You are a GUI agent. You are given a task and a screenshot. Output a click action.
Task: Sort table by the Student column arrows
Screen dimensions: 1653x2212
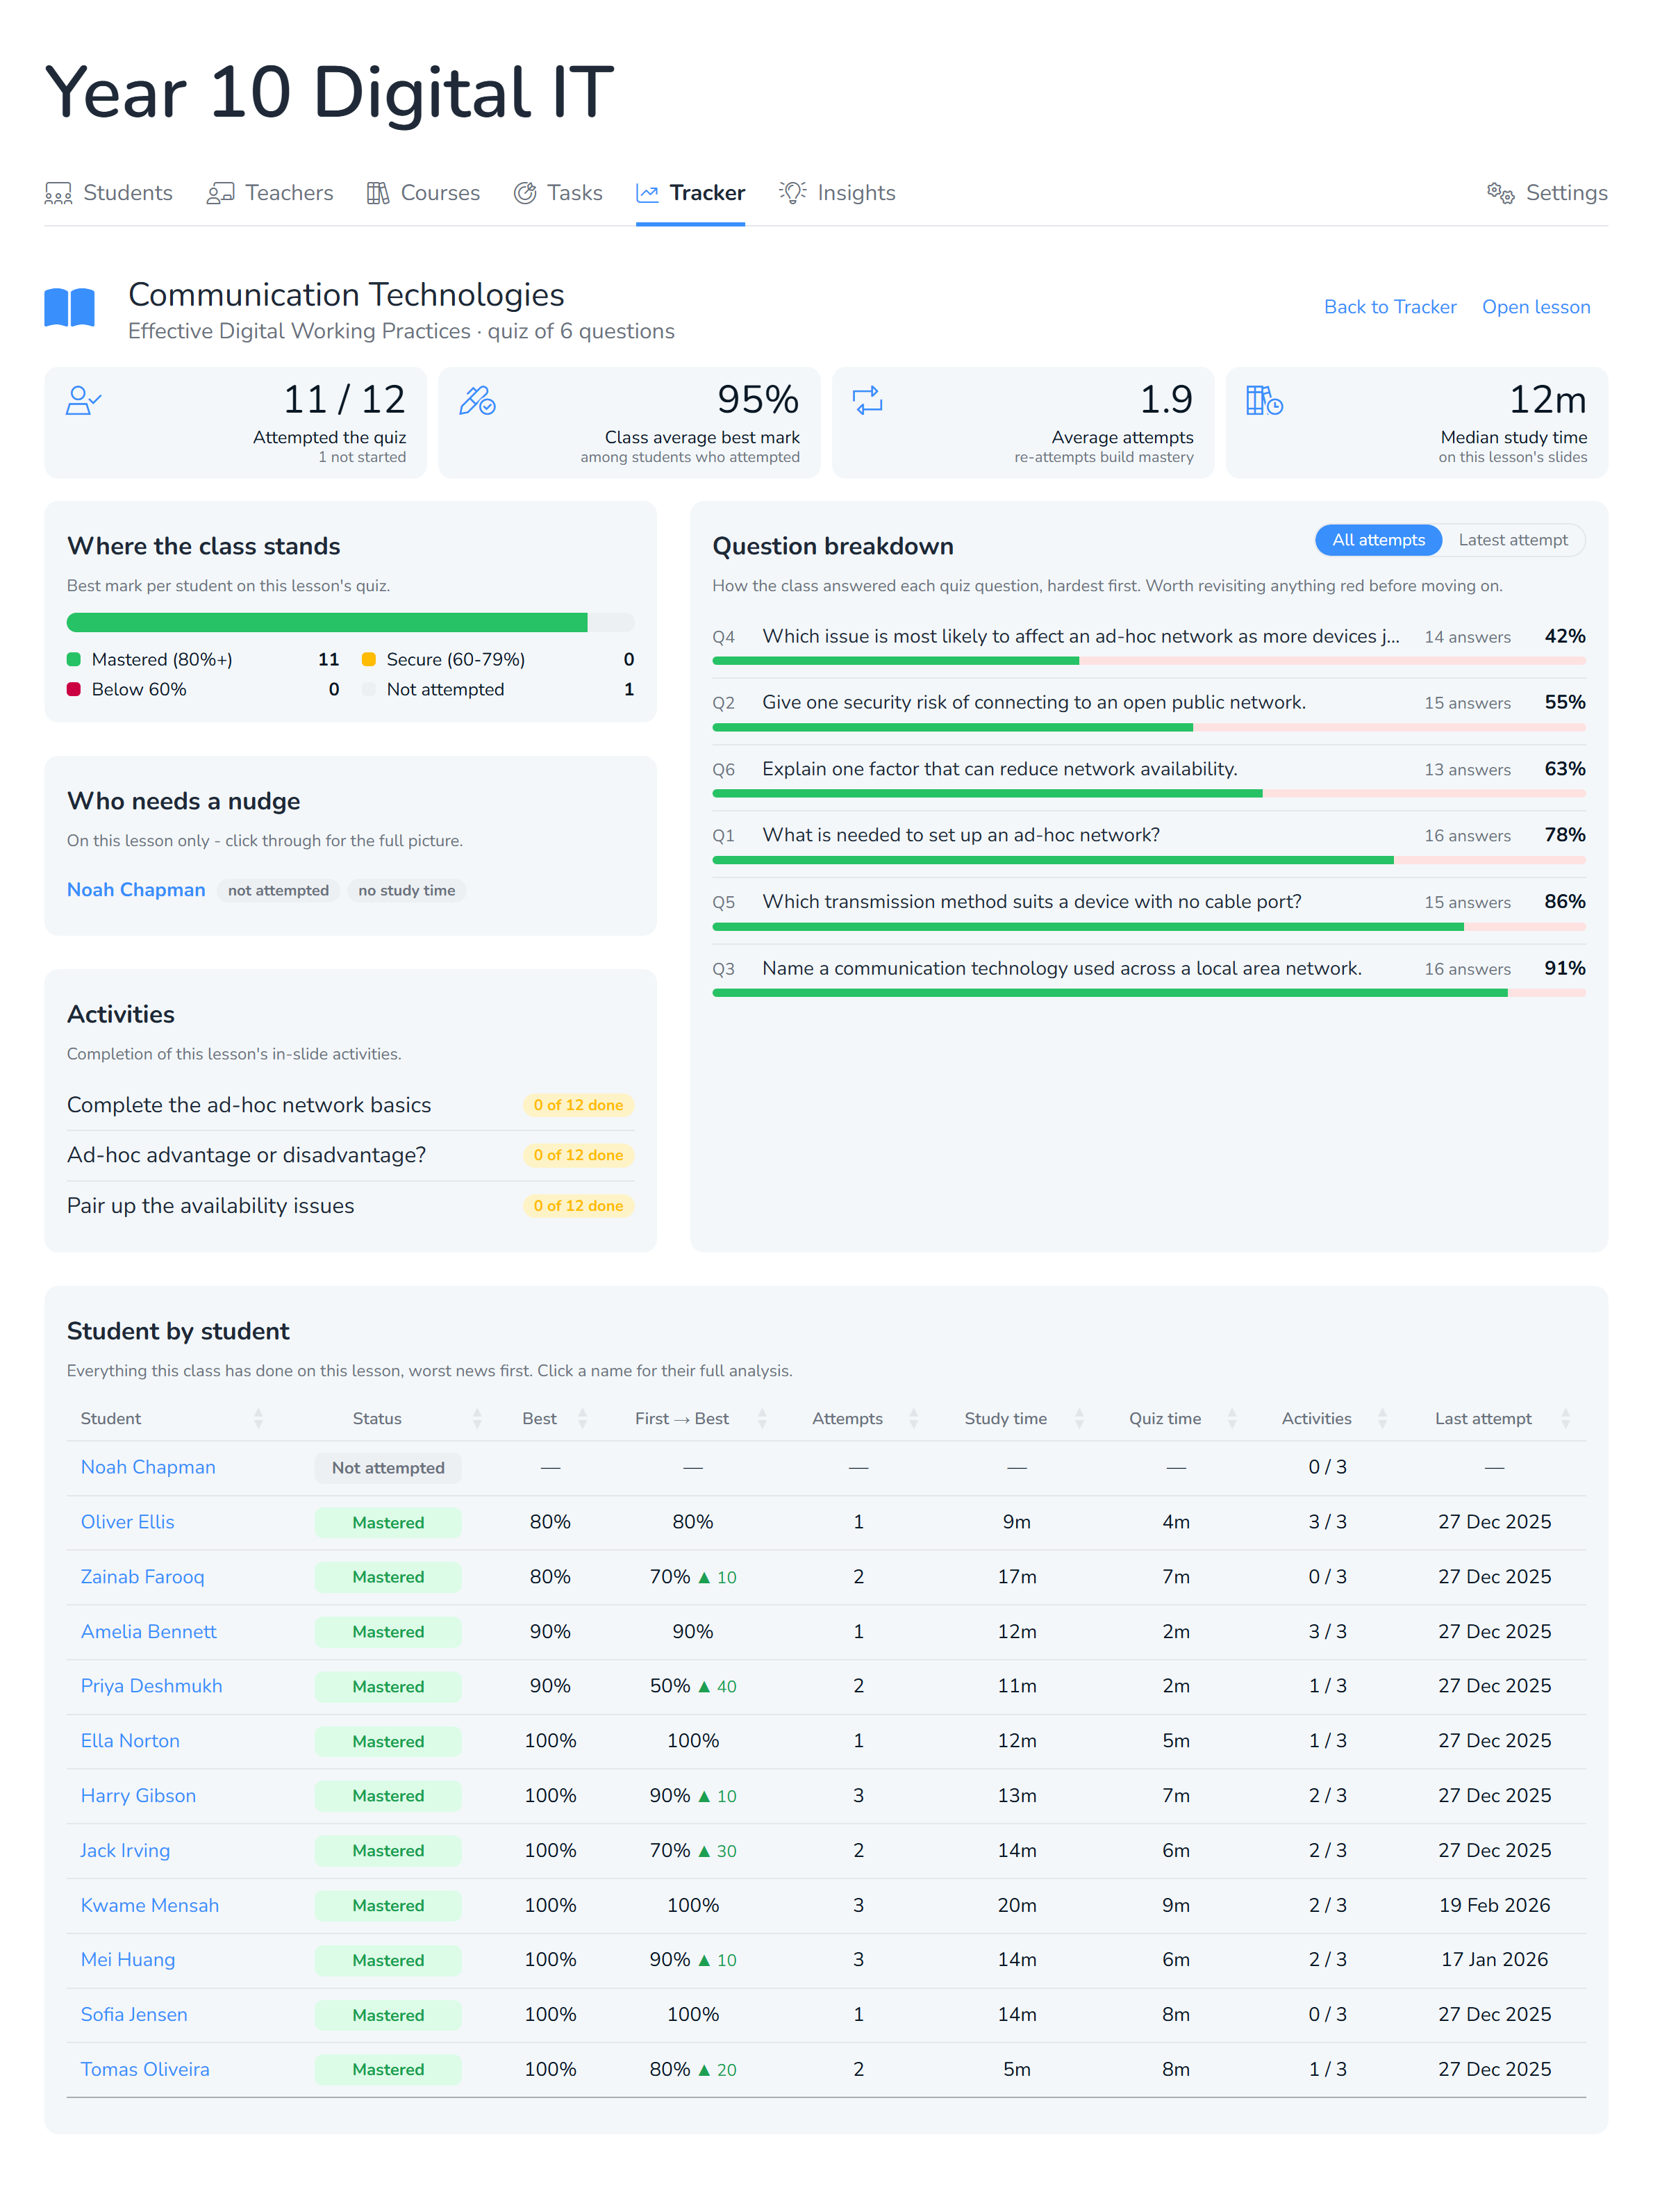click(259, 1418)
